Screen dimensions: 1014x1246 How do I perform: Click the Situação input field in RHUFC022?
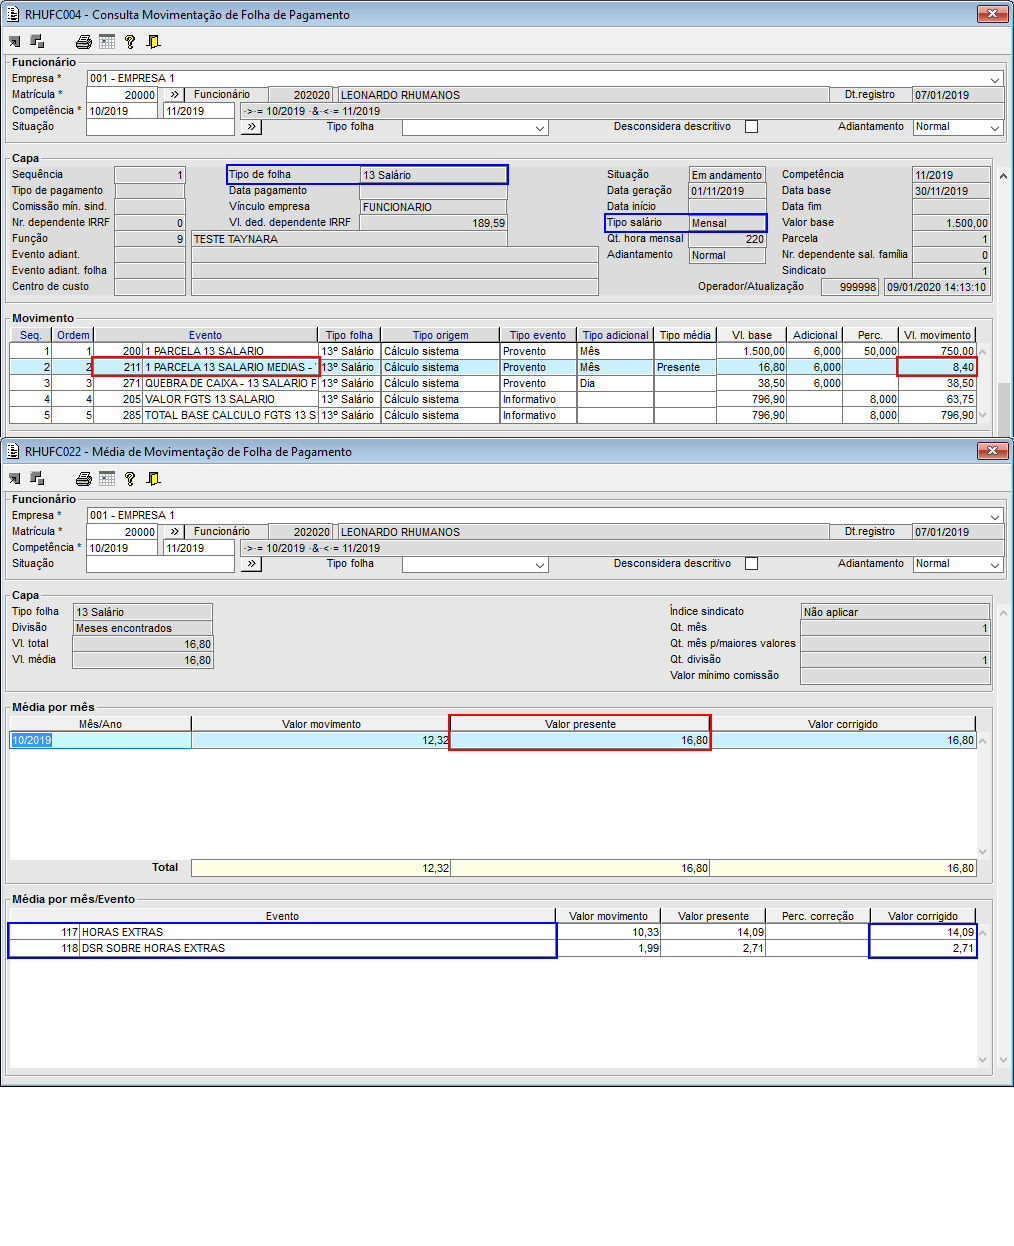160,564
